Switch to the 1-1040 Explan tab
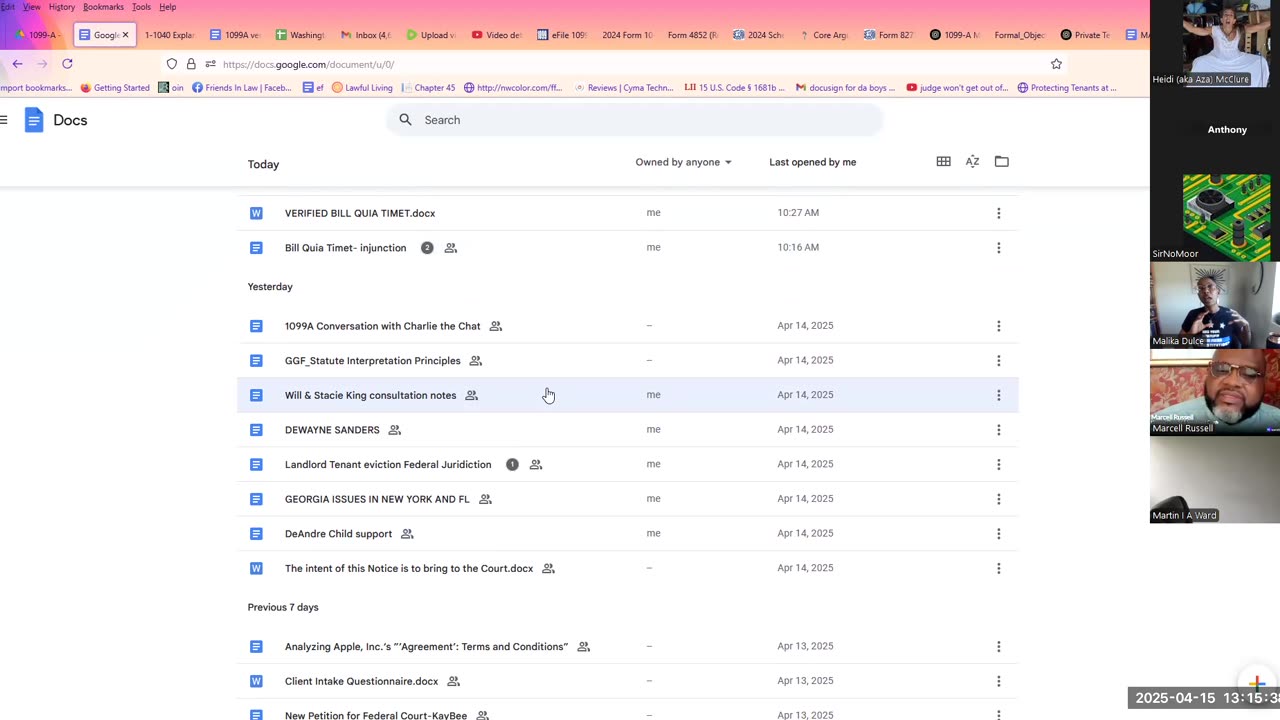This screenshot has width=1280, height=720. pos(168,35)
